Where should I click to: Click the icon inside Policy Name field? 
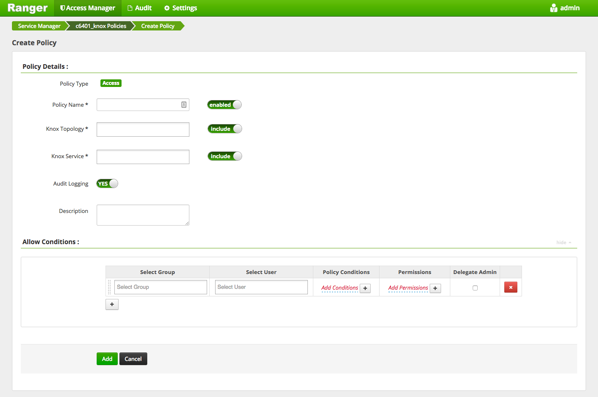[184, 105]
